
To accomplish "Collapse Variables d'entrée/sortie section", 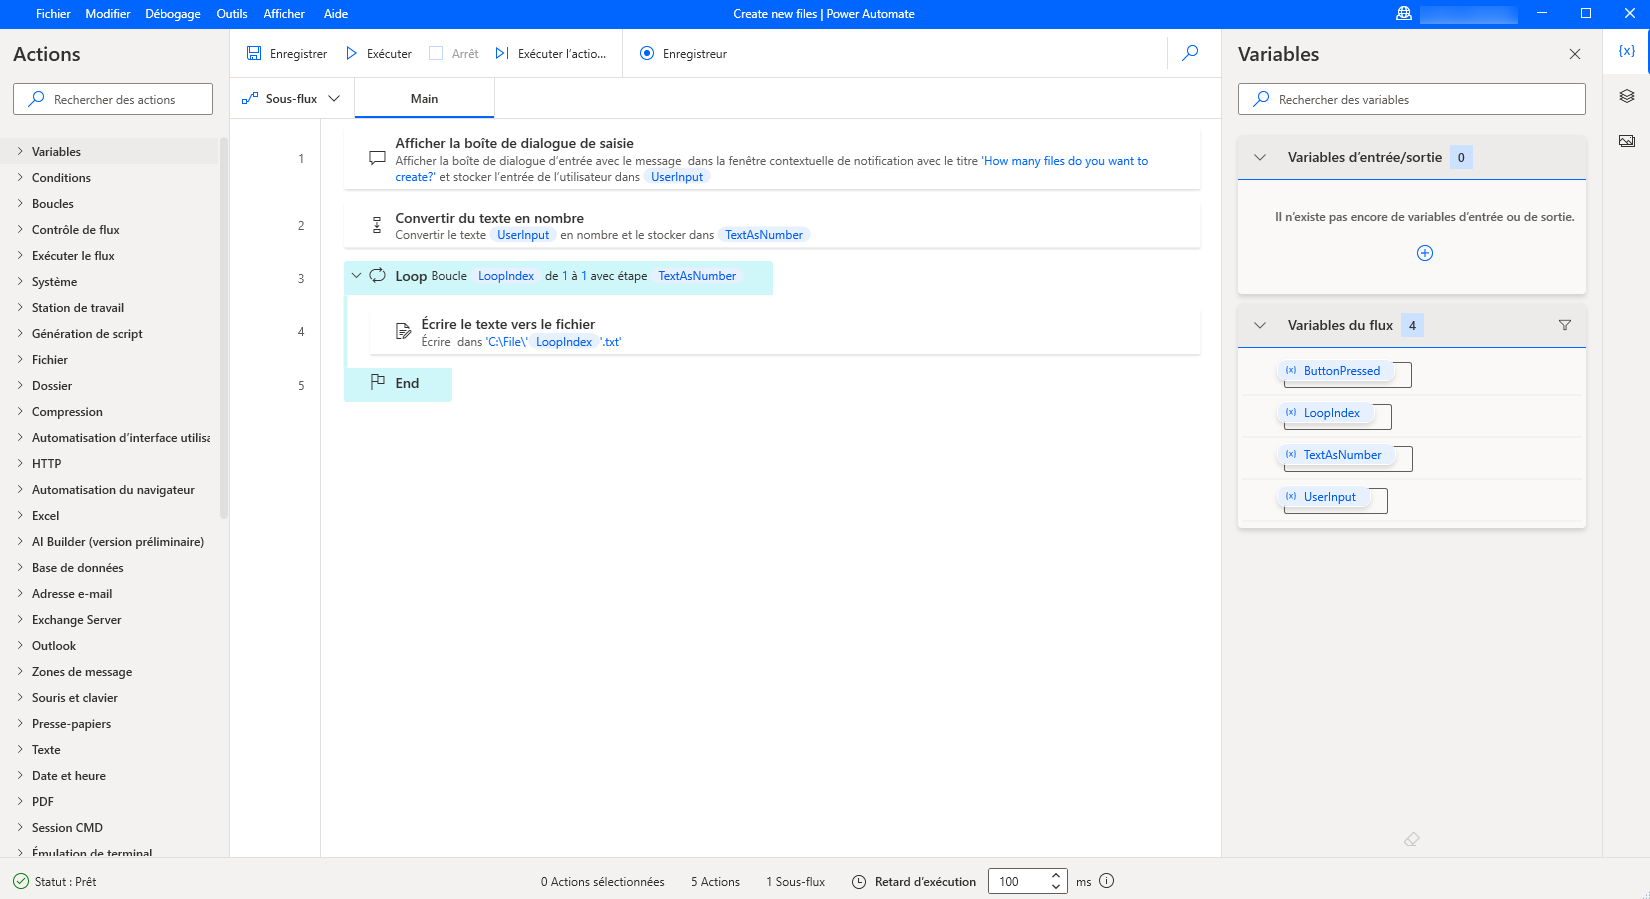I will coord(1260,157).
